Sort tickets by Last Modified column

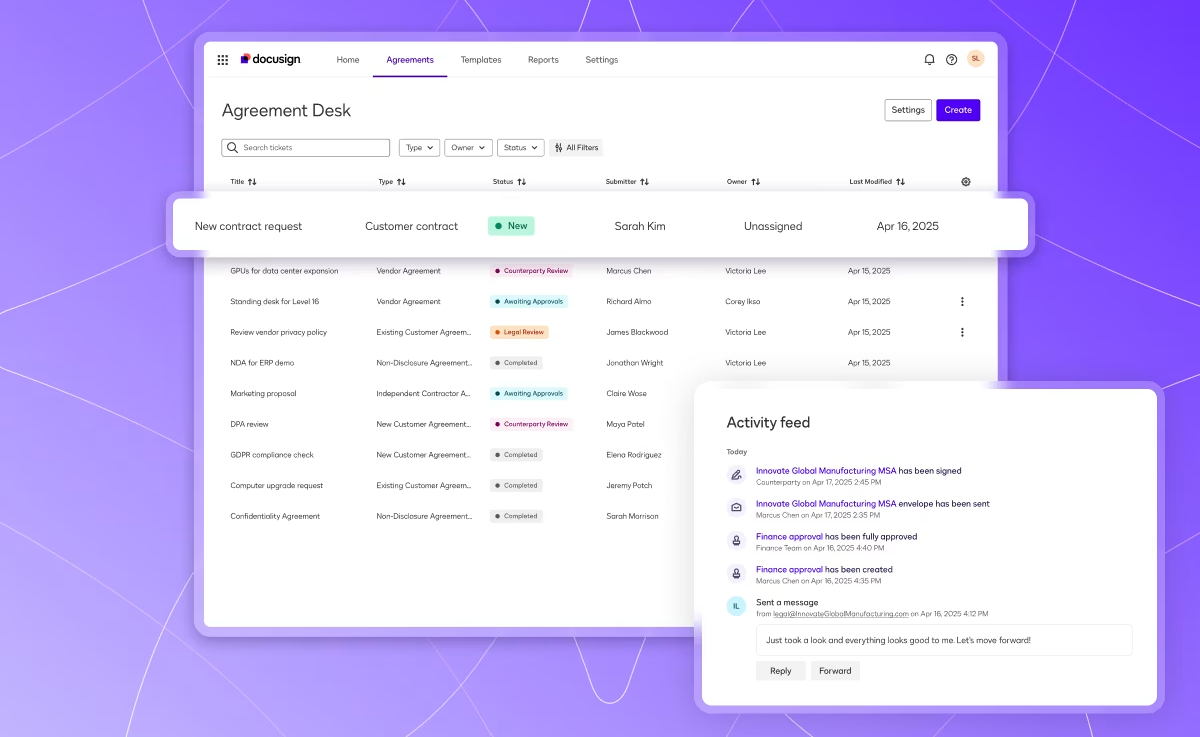point(876,182)
